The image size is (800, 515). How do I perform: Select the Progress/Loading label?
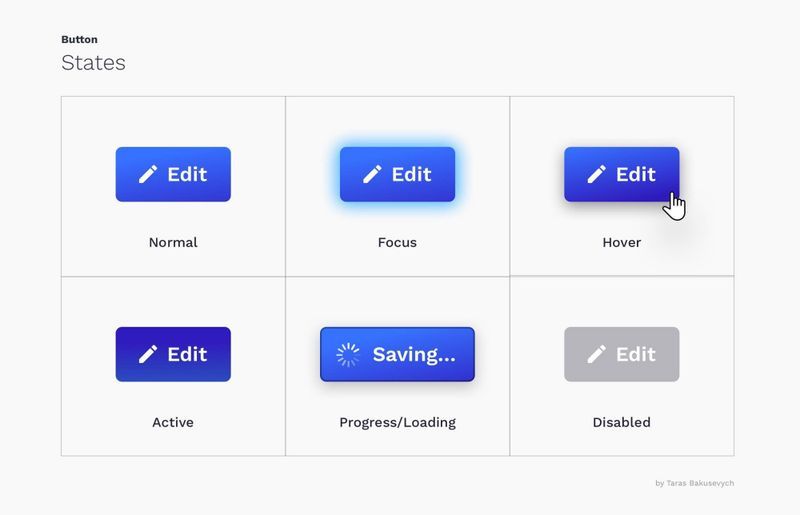point(397,423)
